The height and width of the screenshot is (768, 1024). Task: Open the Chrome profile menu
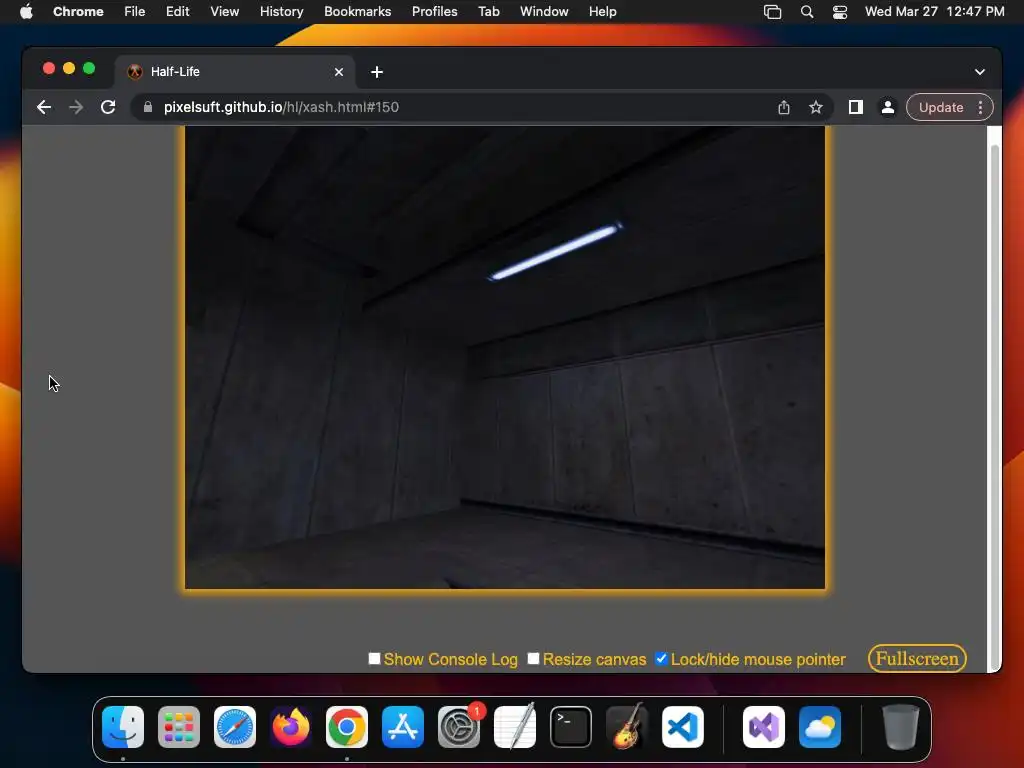pos(888,107)
